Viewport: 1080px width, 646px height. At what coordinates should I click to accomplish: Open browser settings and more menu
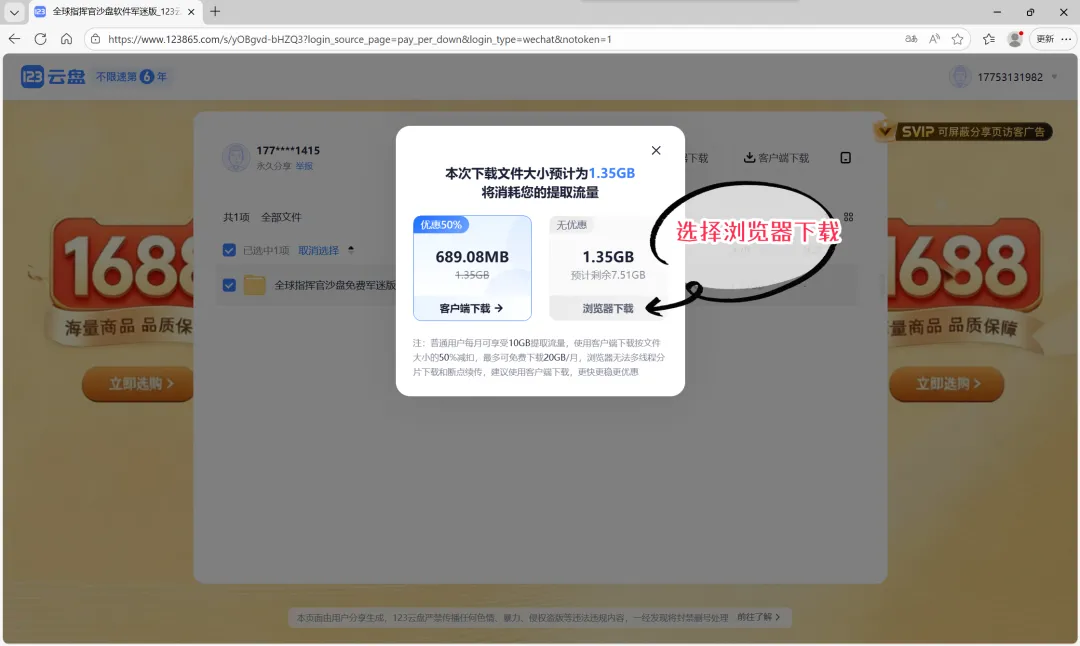click(1066, 39)
